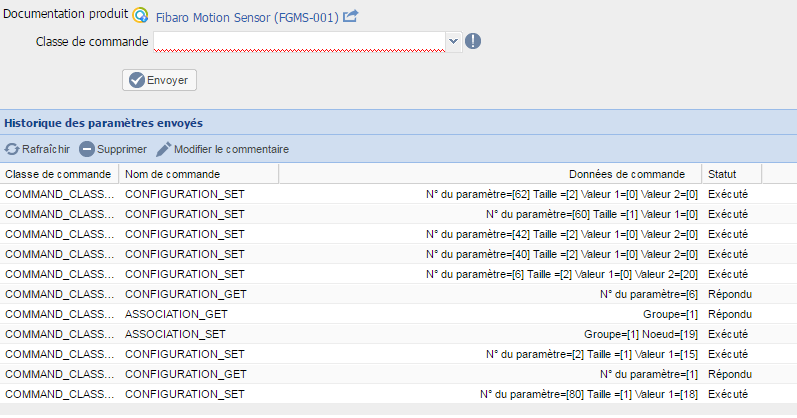Open Fibaro Motion Sensor (FGMS-001) link
This screenshot has width=797, height=418.
pos(247,17)
